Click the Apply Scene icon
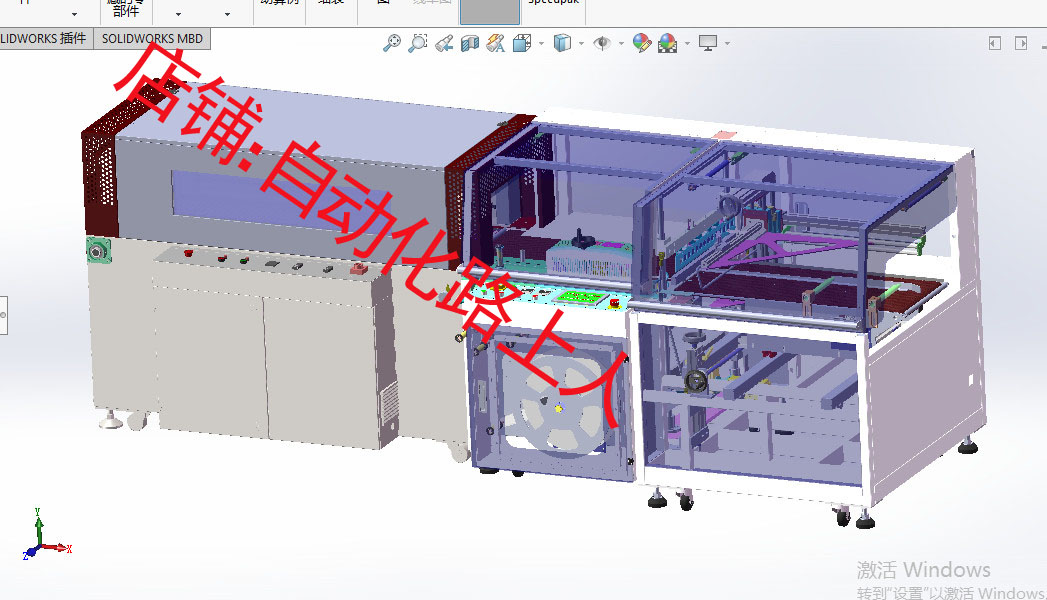This screenshot has width=1047, height=600. 667,43
